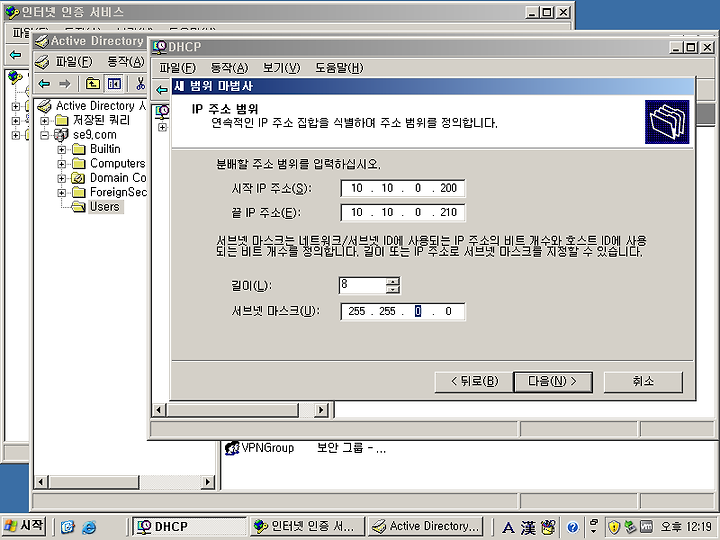Screen dimensions: 720x540
Task: Select the 저장된 쿼리 folder
Action: (101, 120)
